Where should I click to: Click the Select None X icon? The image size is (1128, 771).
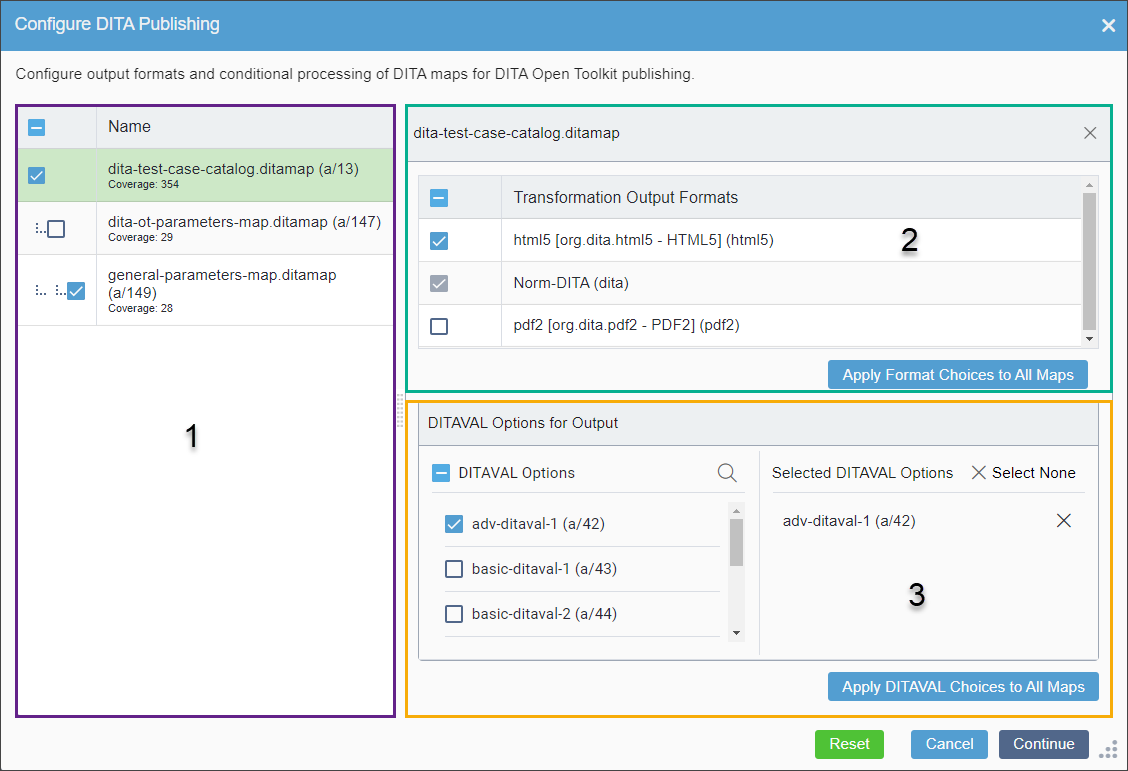[978, 473]
